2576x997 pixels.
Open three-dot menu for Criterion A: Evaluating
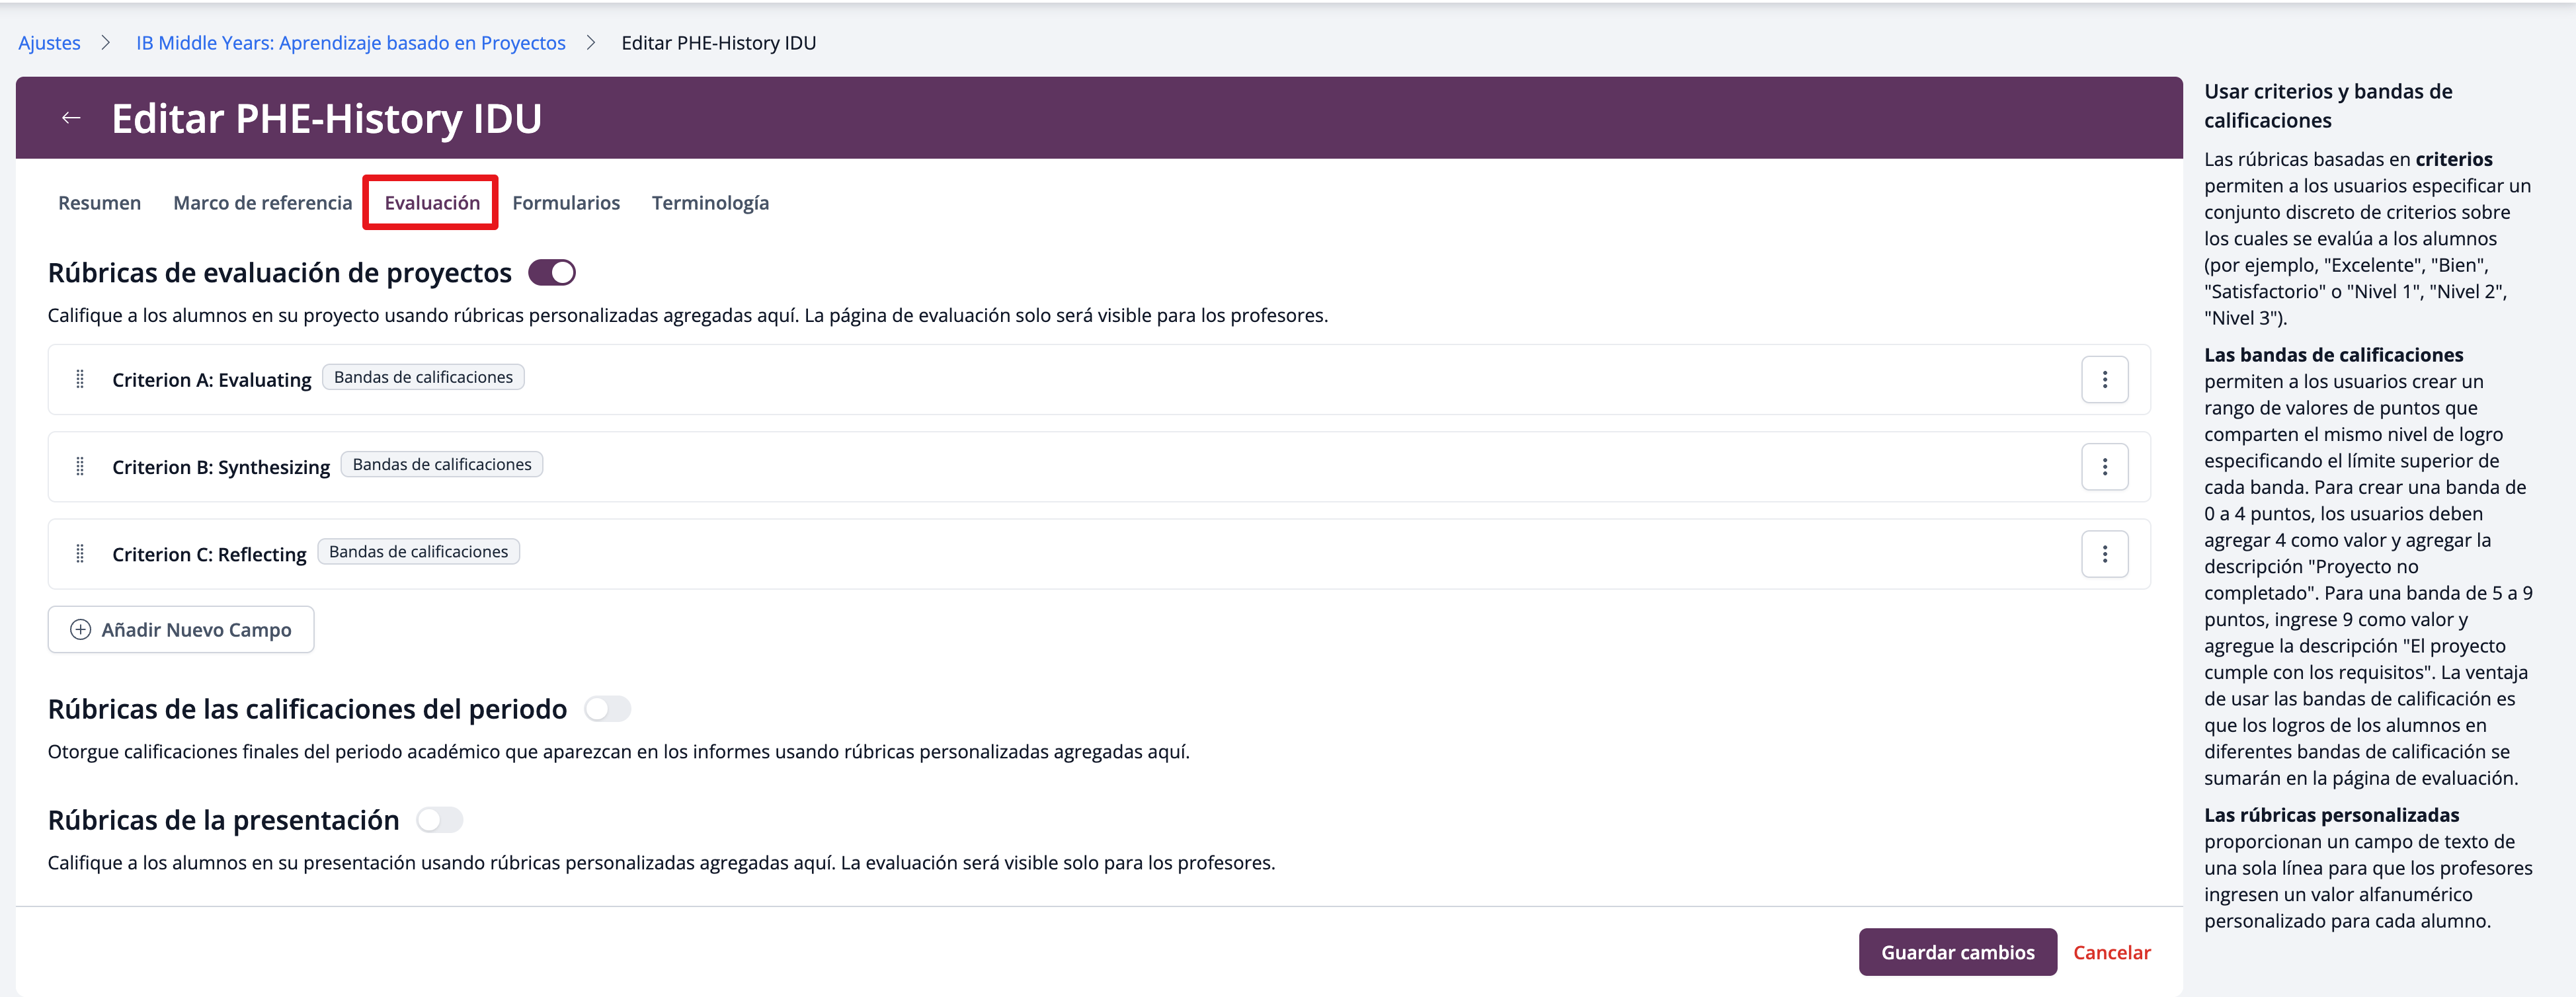[x=2104, y=380]
